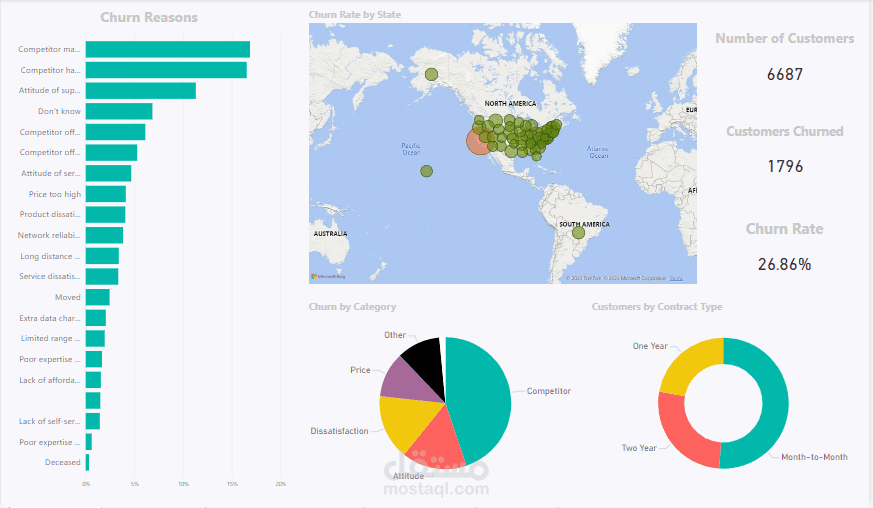This screenshot has width=873, height=508.
Task: Click the Price pie label
Action: 360,370
